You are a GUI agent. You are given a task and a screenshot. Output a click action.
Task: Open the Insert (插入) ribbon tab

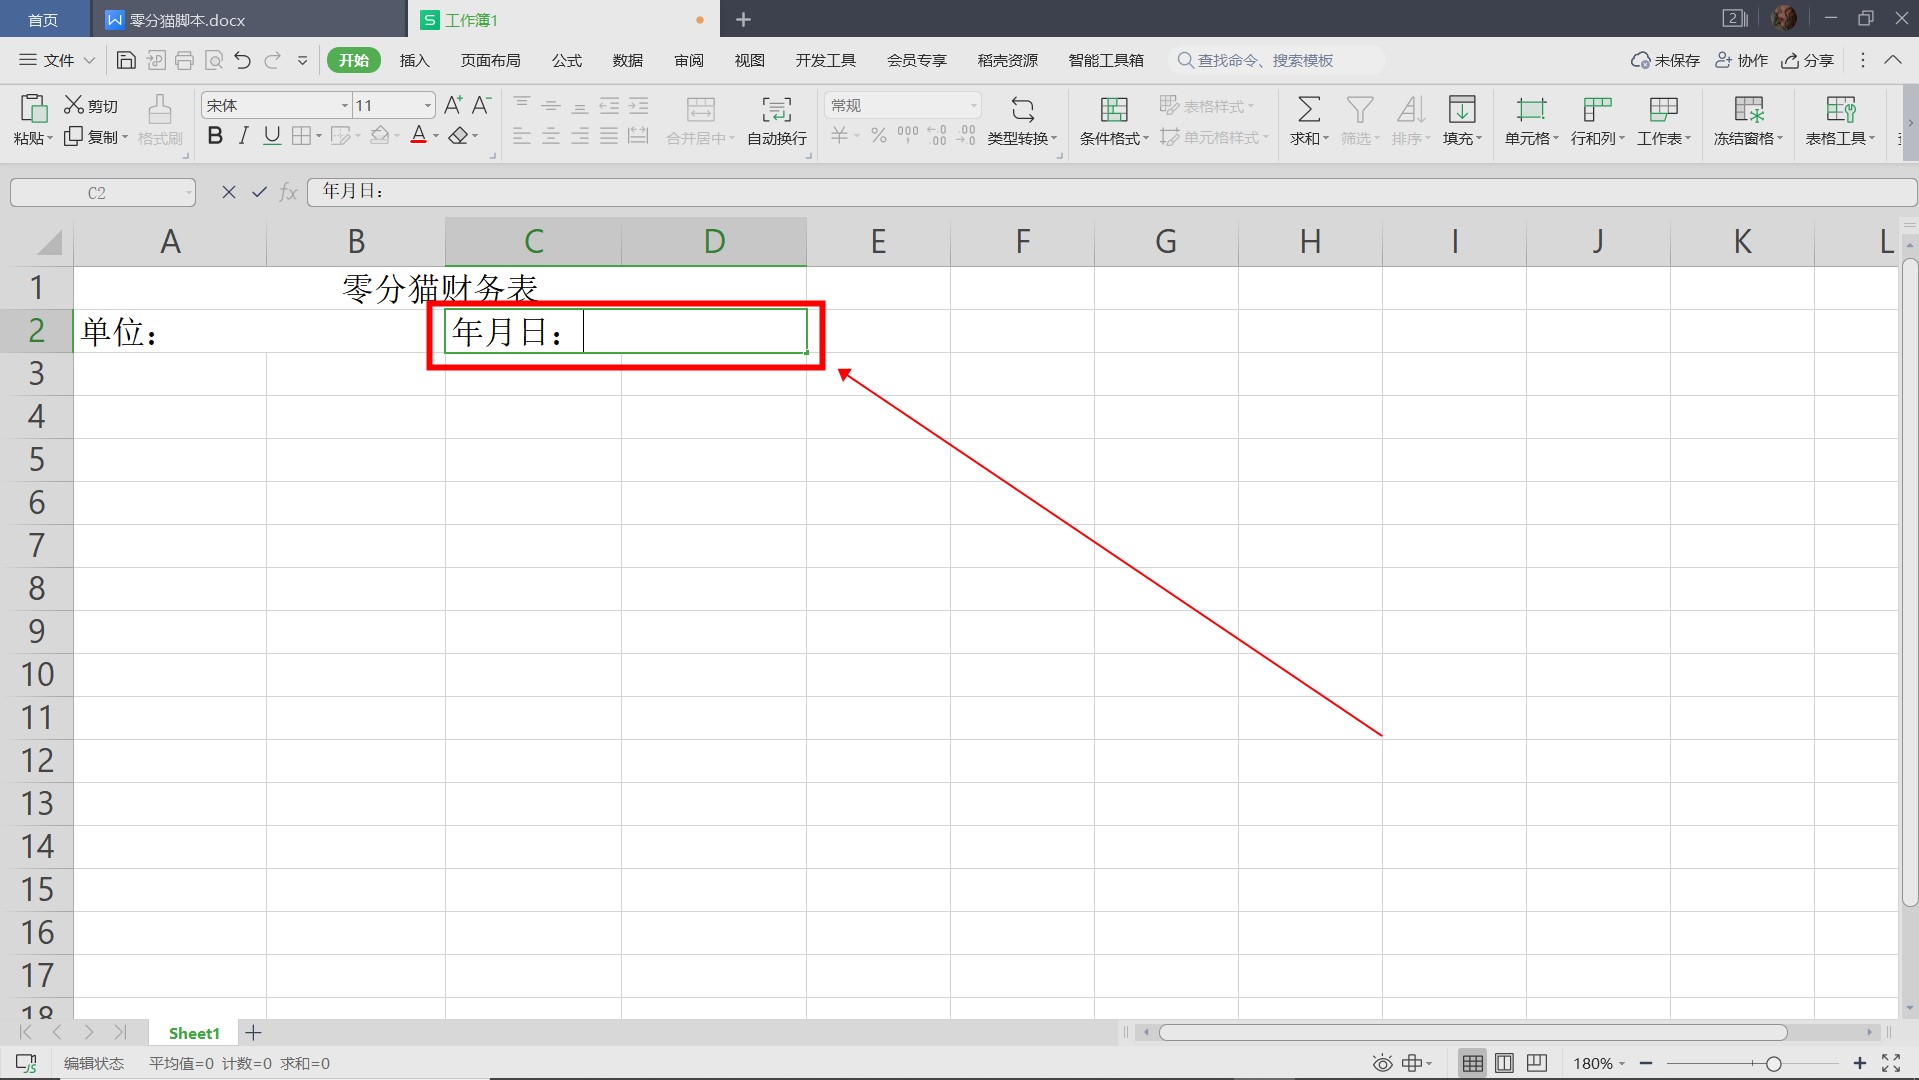pyautogui.click(x=414, y=61)
